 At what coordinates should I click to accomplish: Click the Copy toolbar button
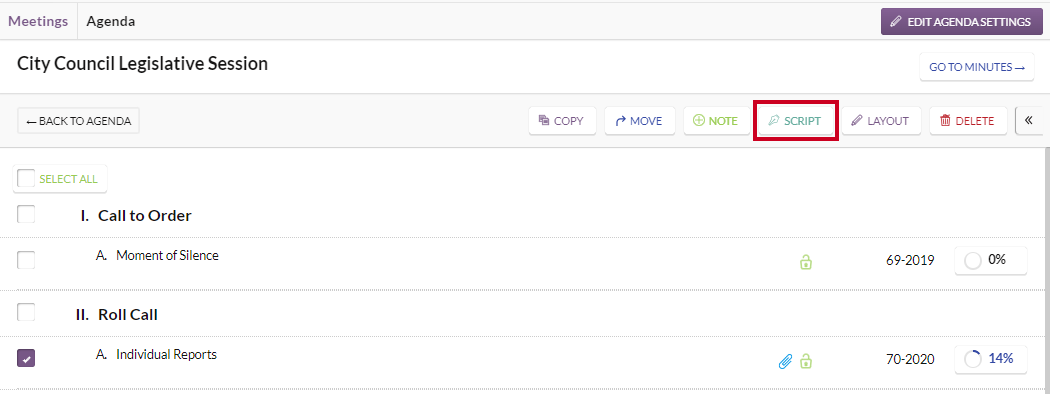pos(562,121)
